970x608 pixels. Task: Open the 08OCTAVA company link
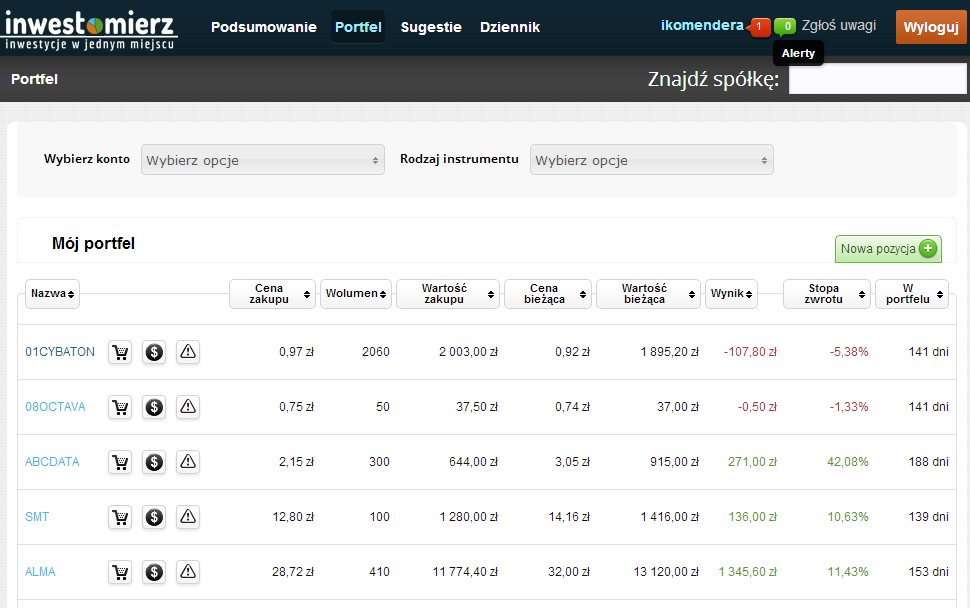[55, 407]
